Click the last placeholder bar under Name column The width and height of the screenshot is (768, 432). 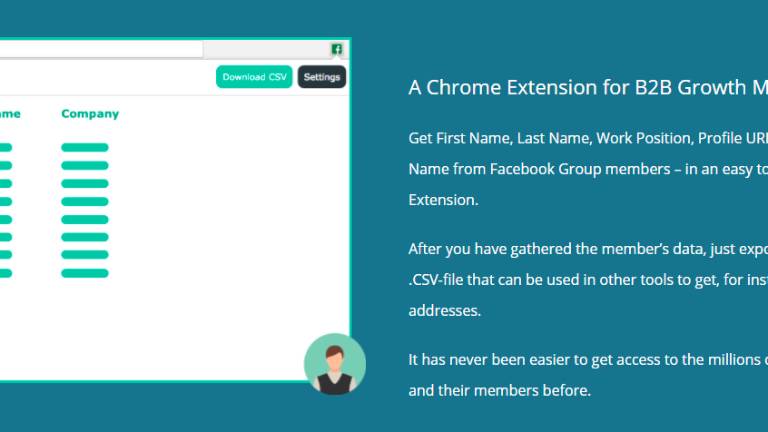pos(6,272)
